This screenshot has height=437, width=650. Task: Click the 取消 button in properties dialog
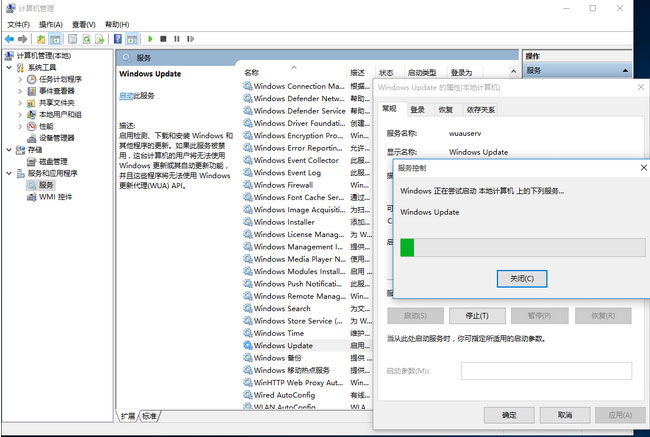click(565, 415)
